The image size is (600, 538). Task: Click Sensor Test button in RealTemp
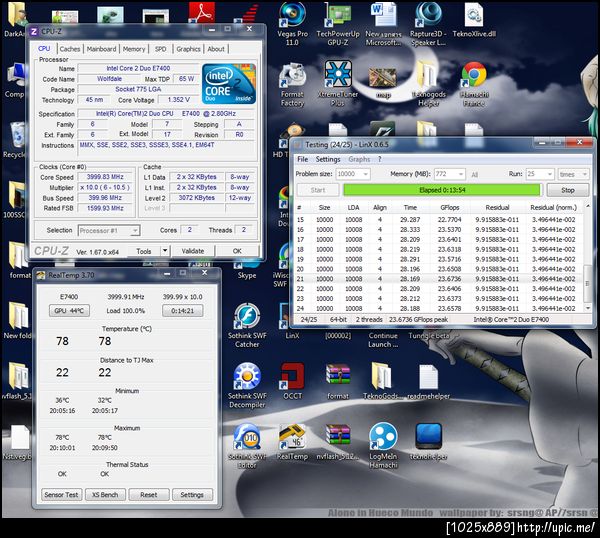click(x=61, y=495)
